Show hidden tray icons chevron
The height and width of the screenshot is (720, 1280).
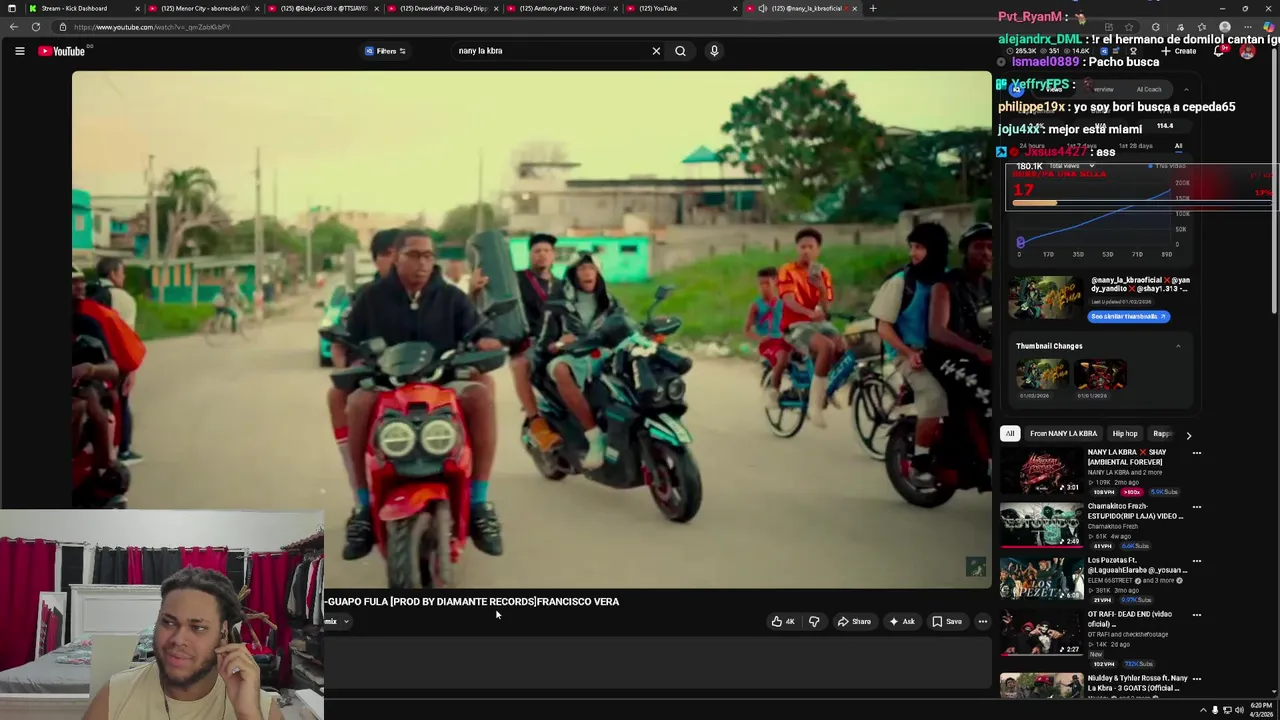1203,710
